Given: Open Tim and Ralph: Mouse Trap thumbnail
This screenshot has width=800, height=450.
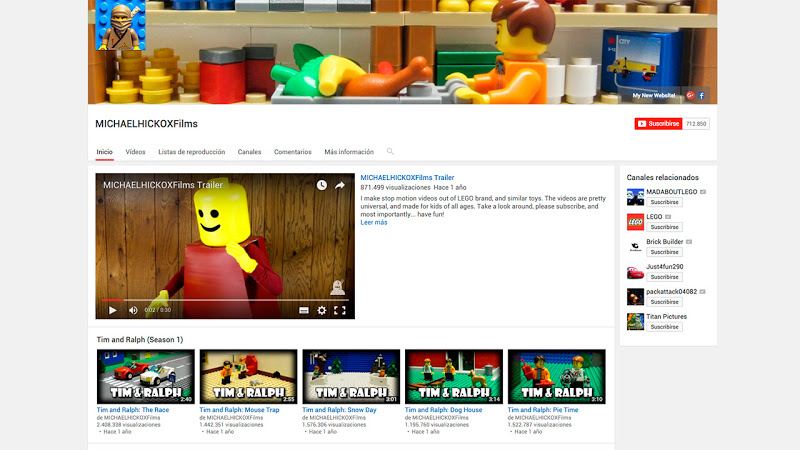Looking at the screenshot, I should (248, 377).
